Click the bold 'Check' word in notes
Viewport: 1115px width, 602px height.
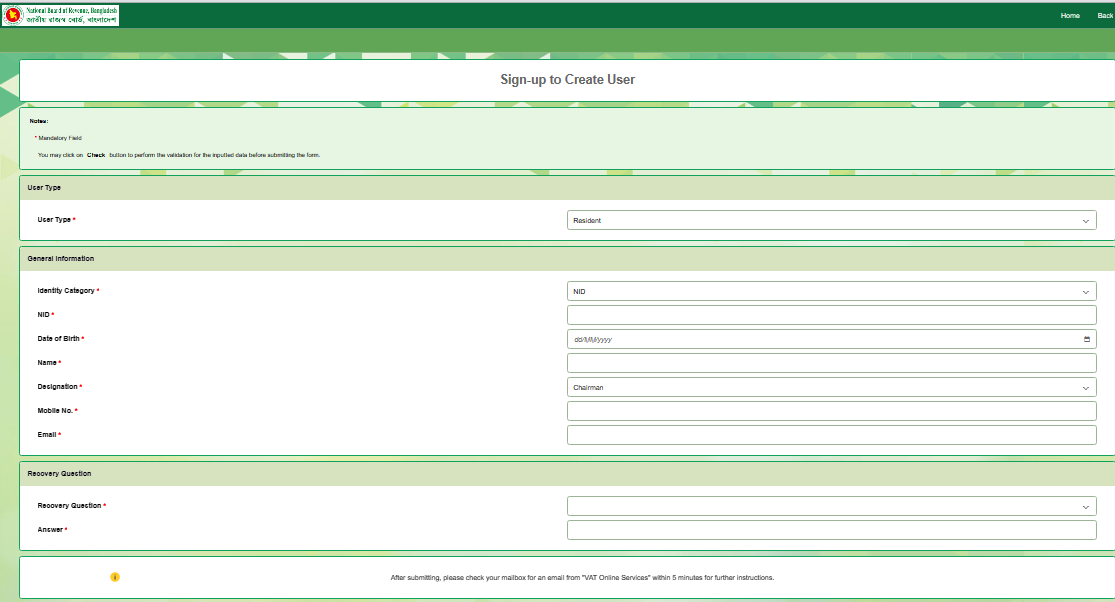click(96, 155)
